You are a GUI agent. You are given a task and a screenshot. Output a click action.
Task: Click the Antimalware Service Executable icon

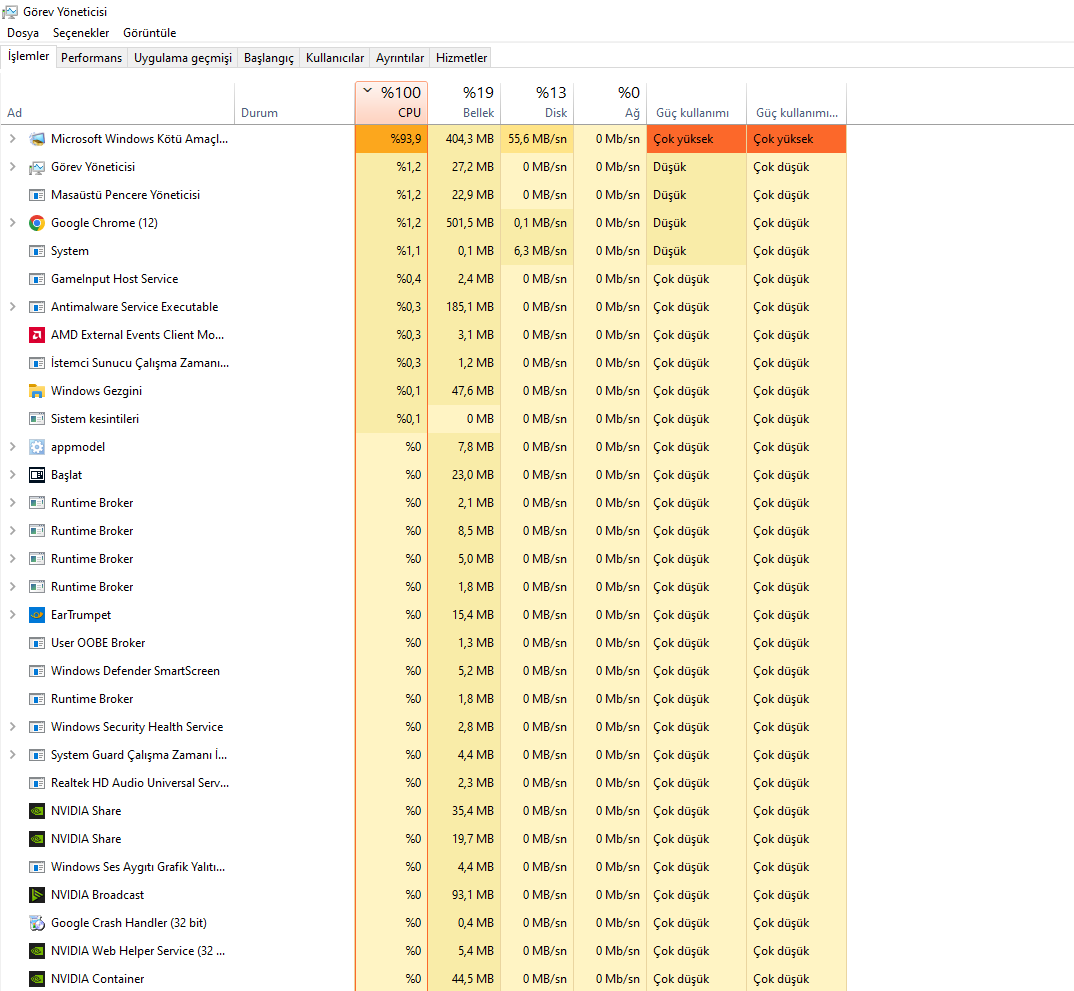tap(37, 308)
